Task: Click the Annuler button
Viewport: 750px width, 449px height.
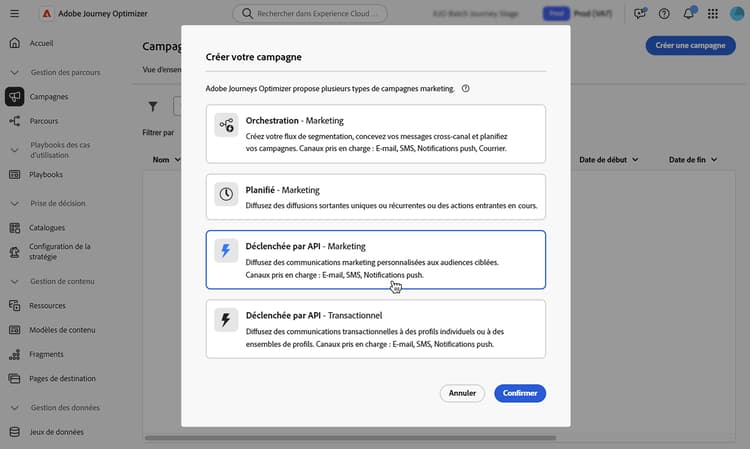Action: coord(462,393)
